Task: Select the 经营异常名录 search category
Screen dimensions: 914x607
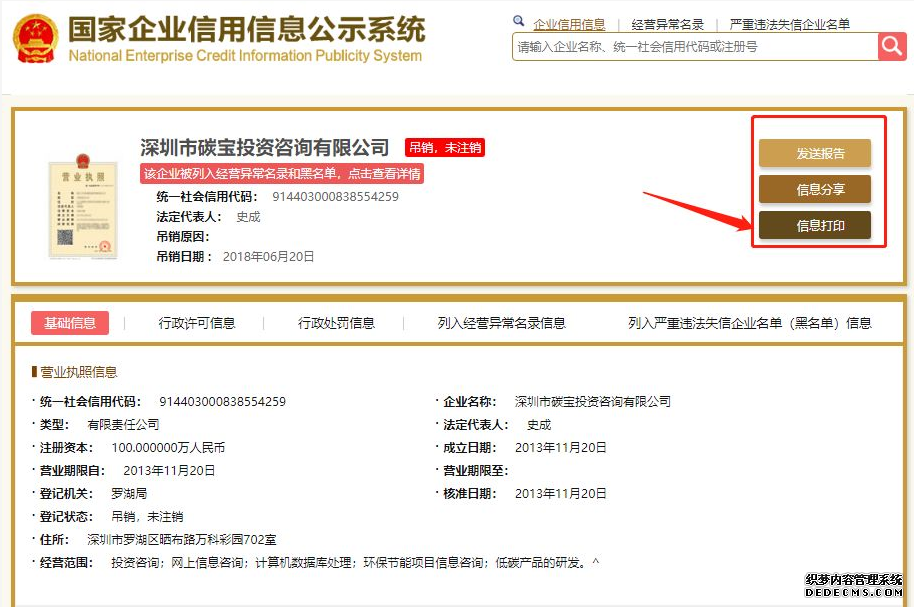Action: point(667,24)
